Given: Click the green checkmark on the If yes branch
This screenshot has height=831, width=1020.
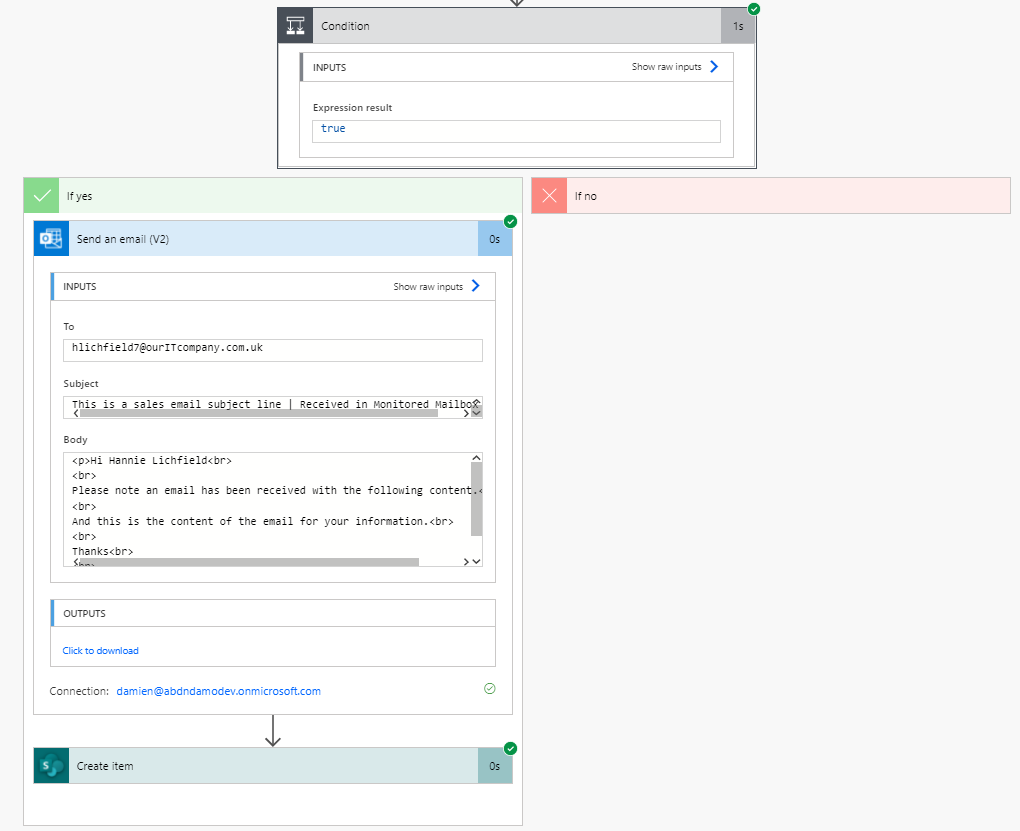Looking at the screenshot, I should coord(40,195).
